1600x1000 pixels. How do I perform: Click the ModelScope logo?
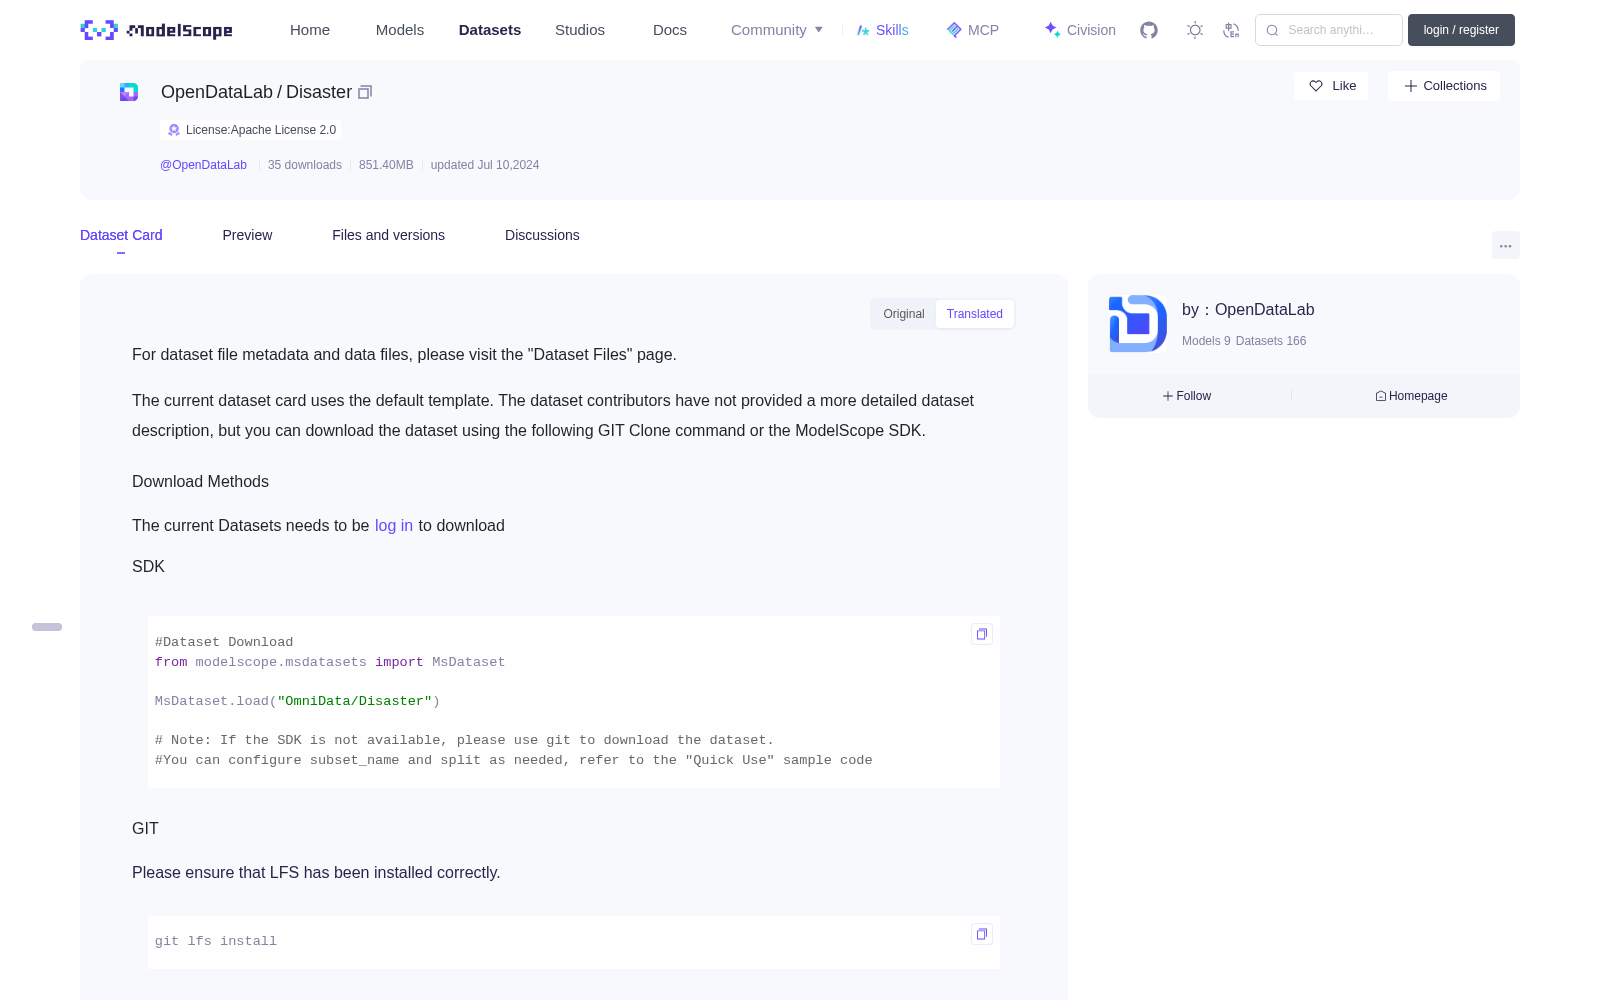tap(157, 30)
